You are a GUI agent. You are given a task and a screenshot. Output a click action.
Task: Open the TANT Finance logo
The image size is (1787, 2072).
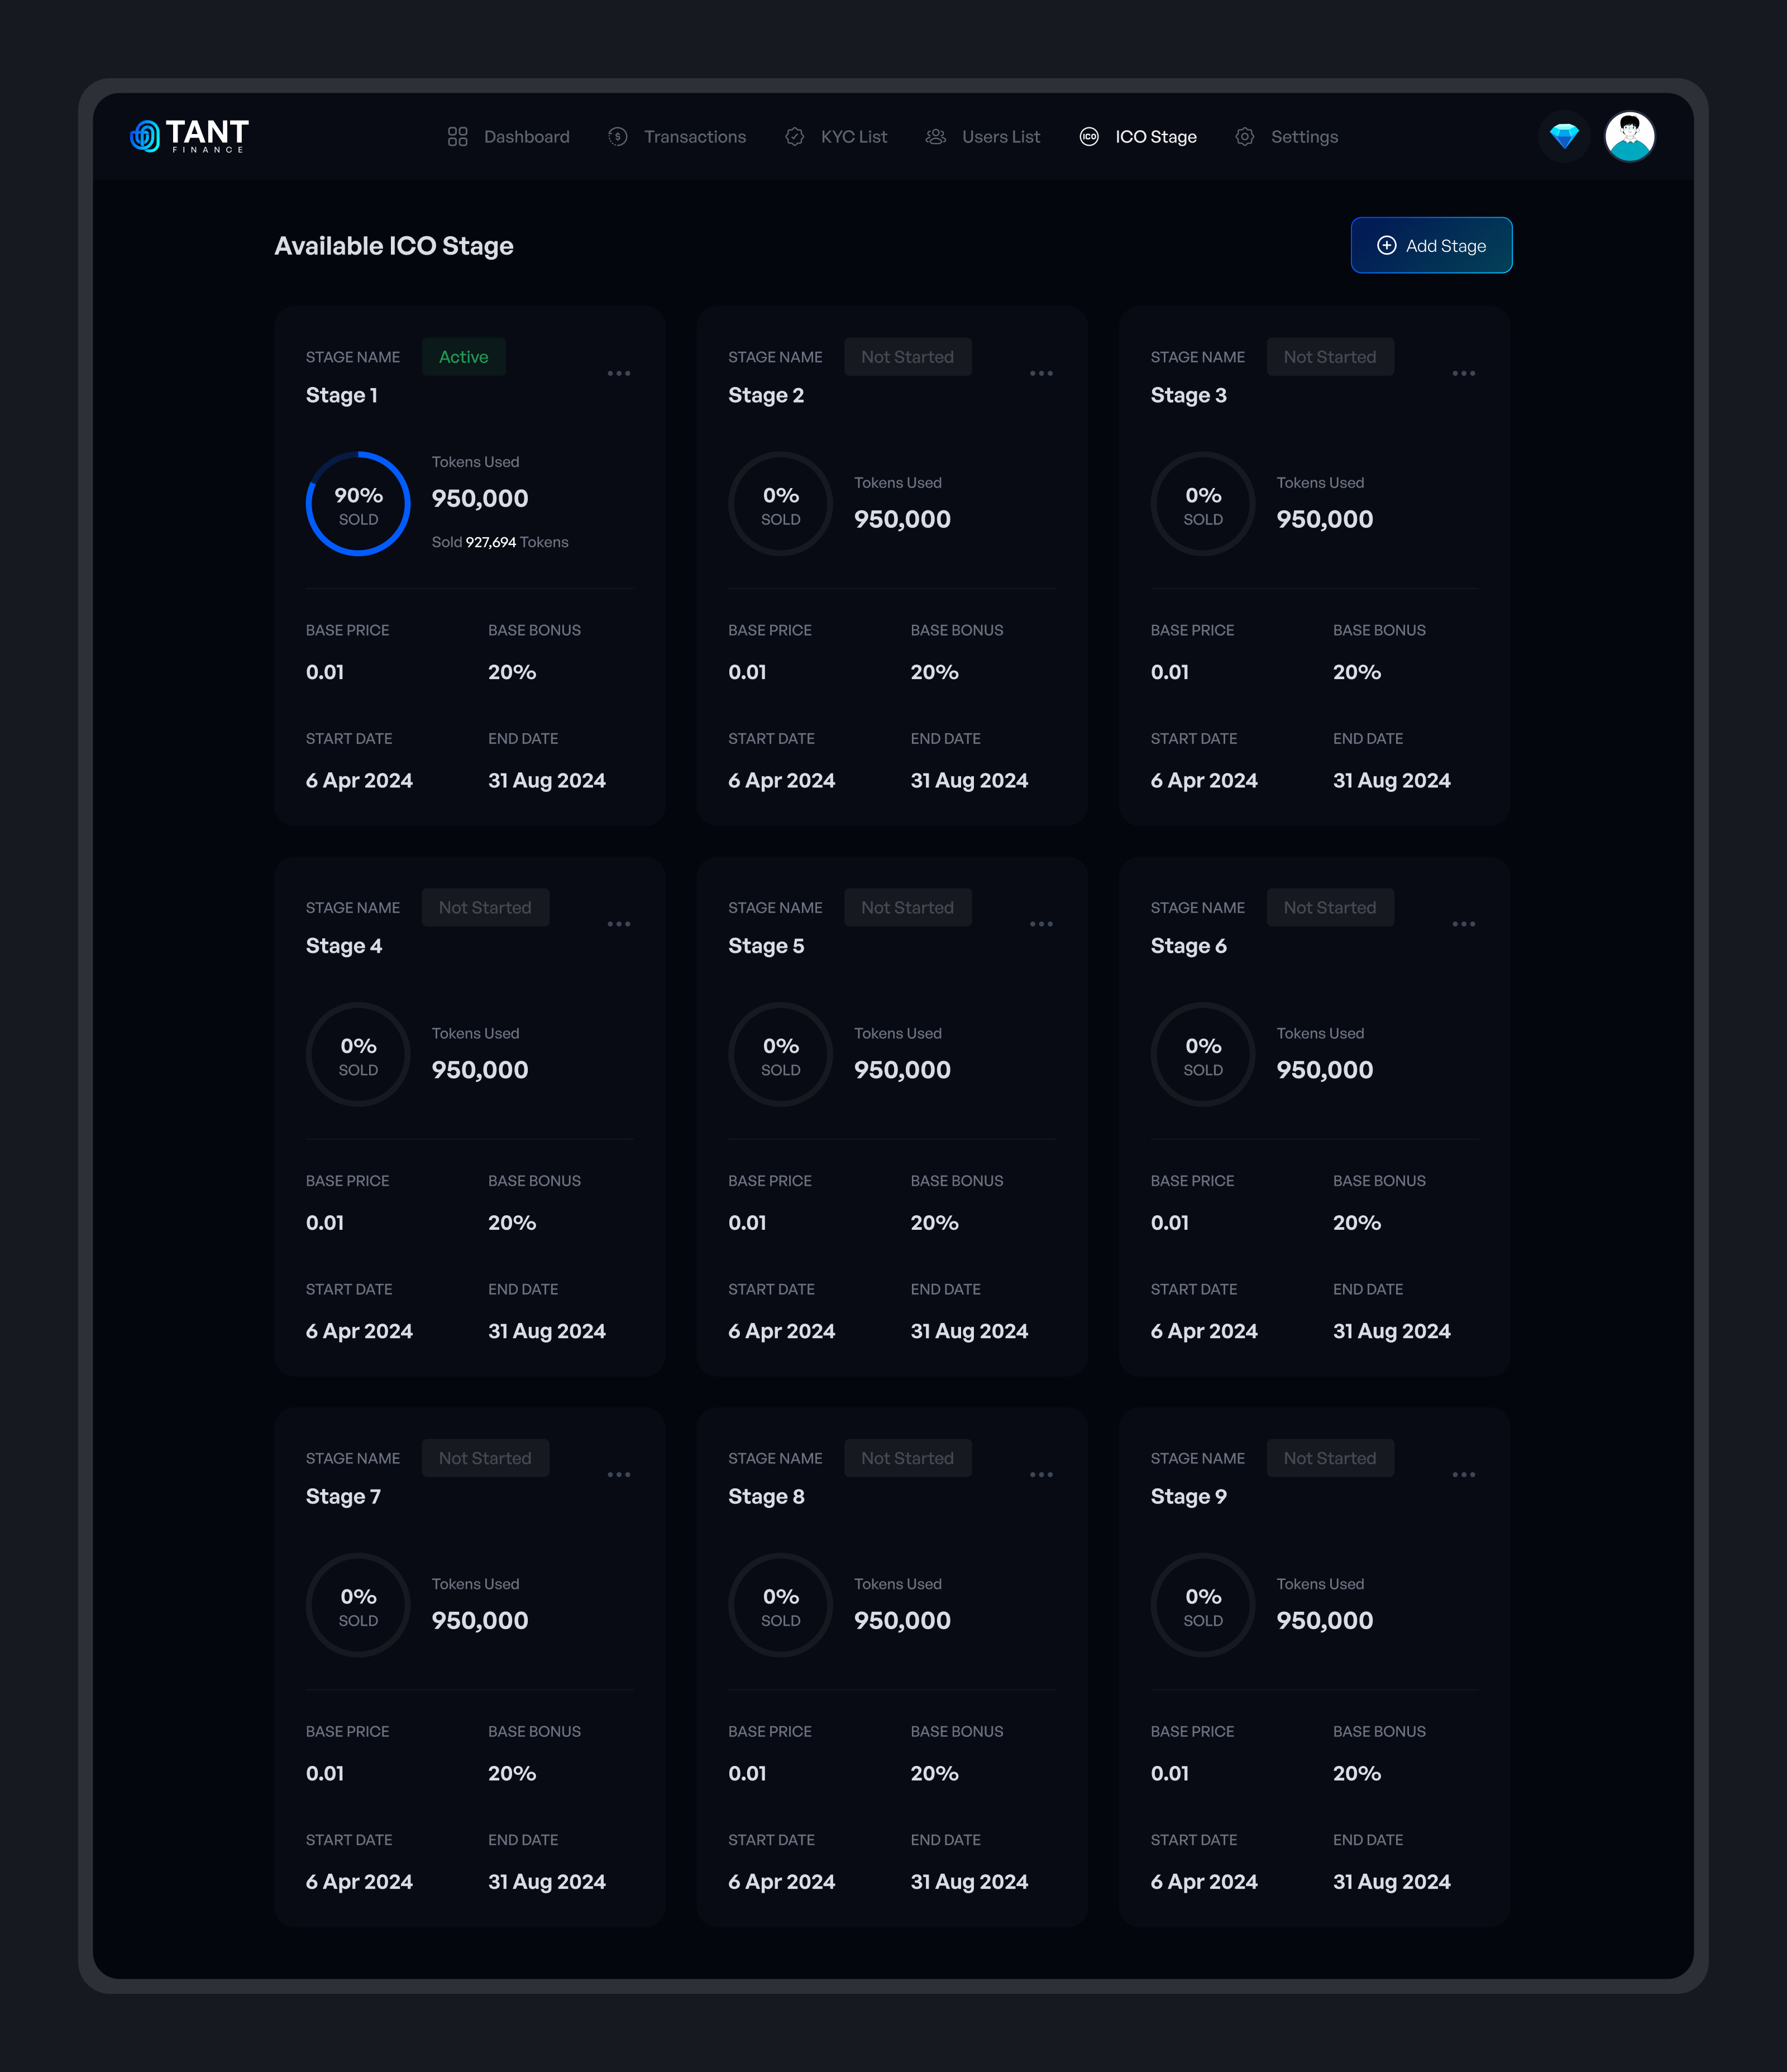(x=189, y=135)
